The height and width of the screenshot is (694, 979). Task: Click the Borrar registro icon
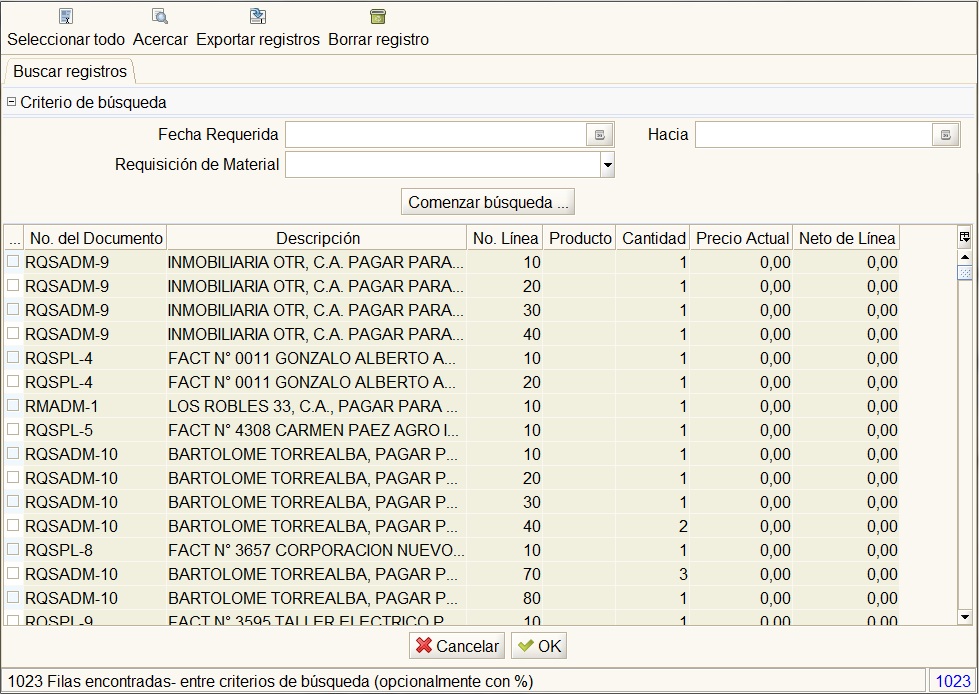point(378,16)
